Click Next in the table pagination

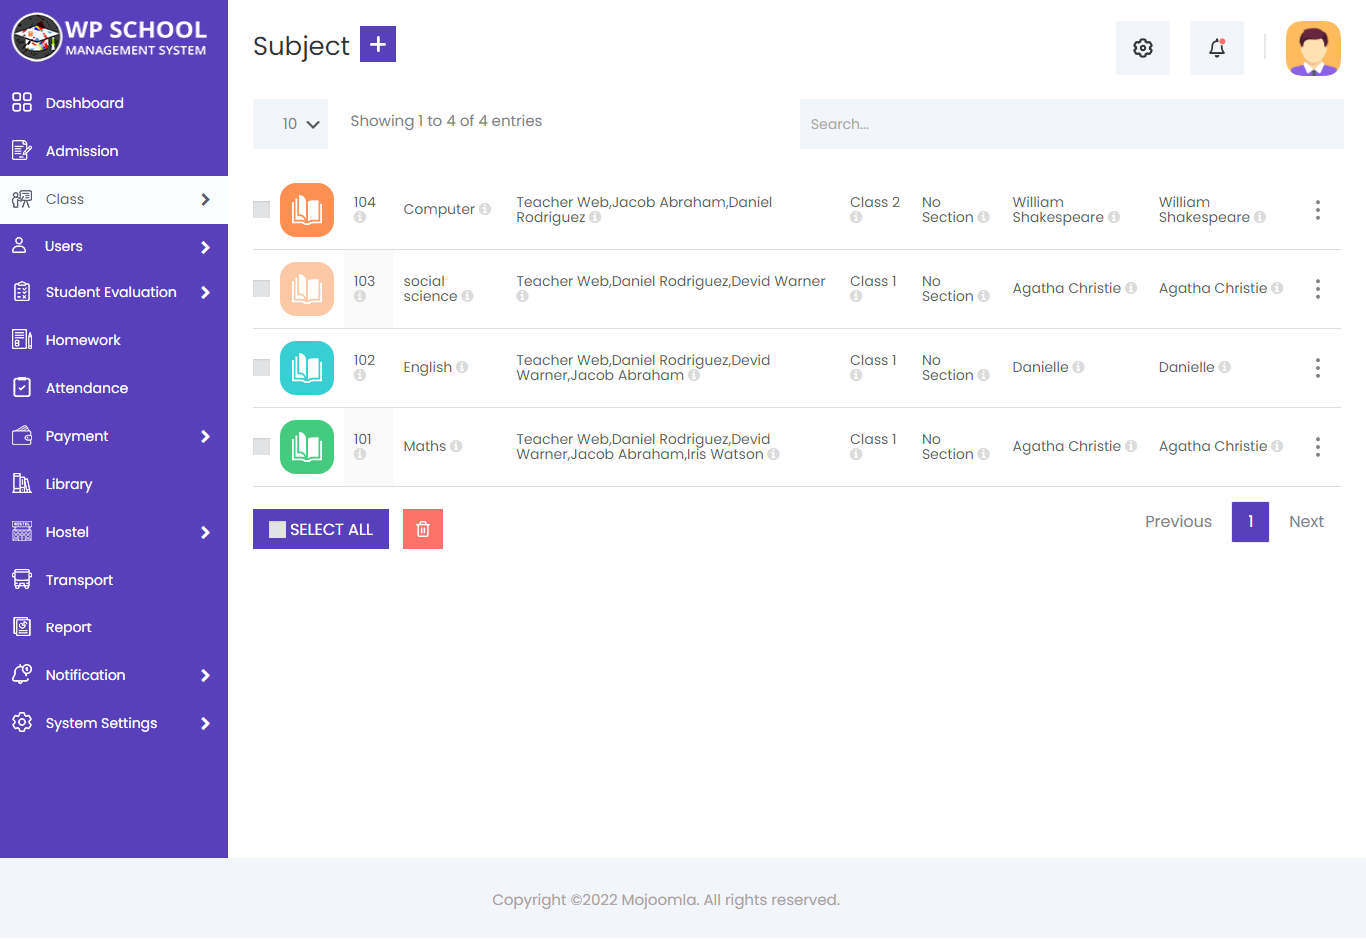(1305, 521)
